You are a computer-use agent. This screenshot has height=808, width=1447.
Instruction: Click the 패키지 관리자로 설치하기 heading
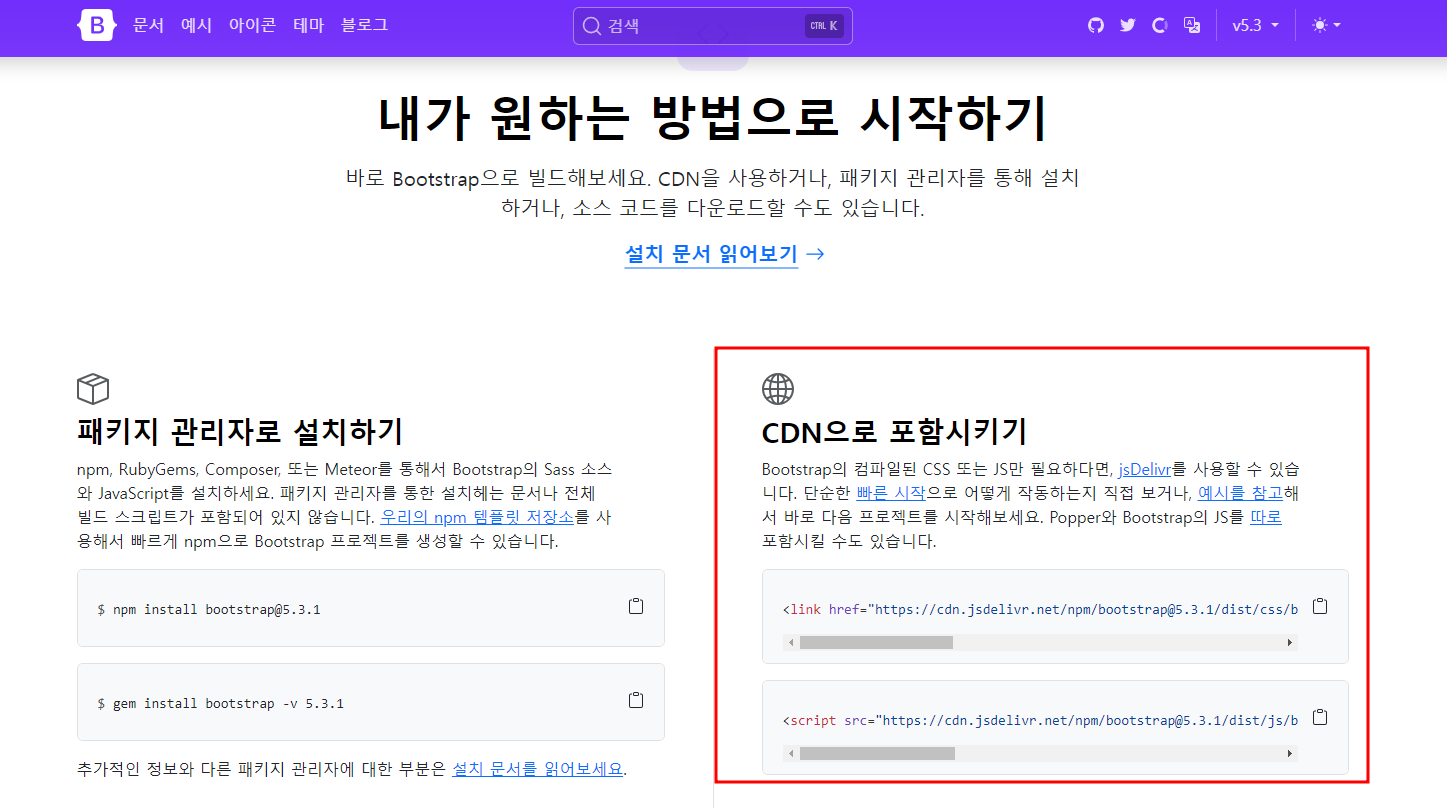tap(240, 431)
